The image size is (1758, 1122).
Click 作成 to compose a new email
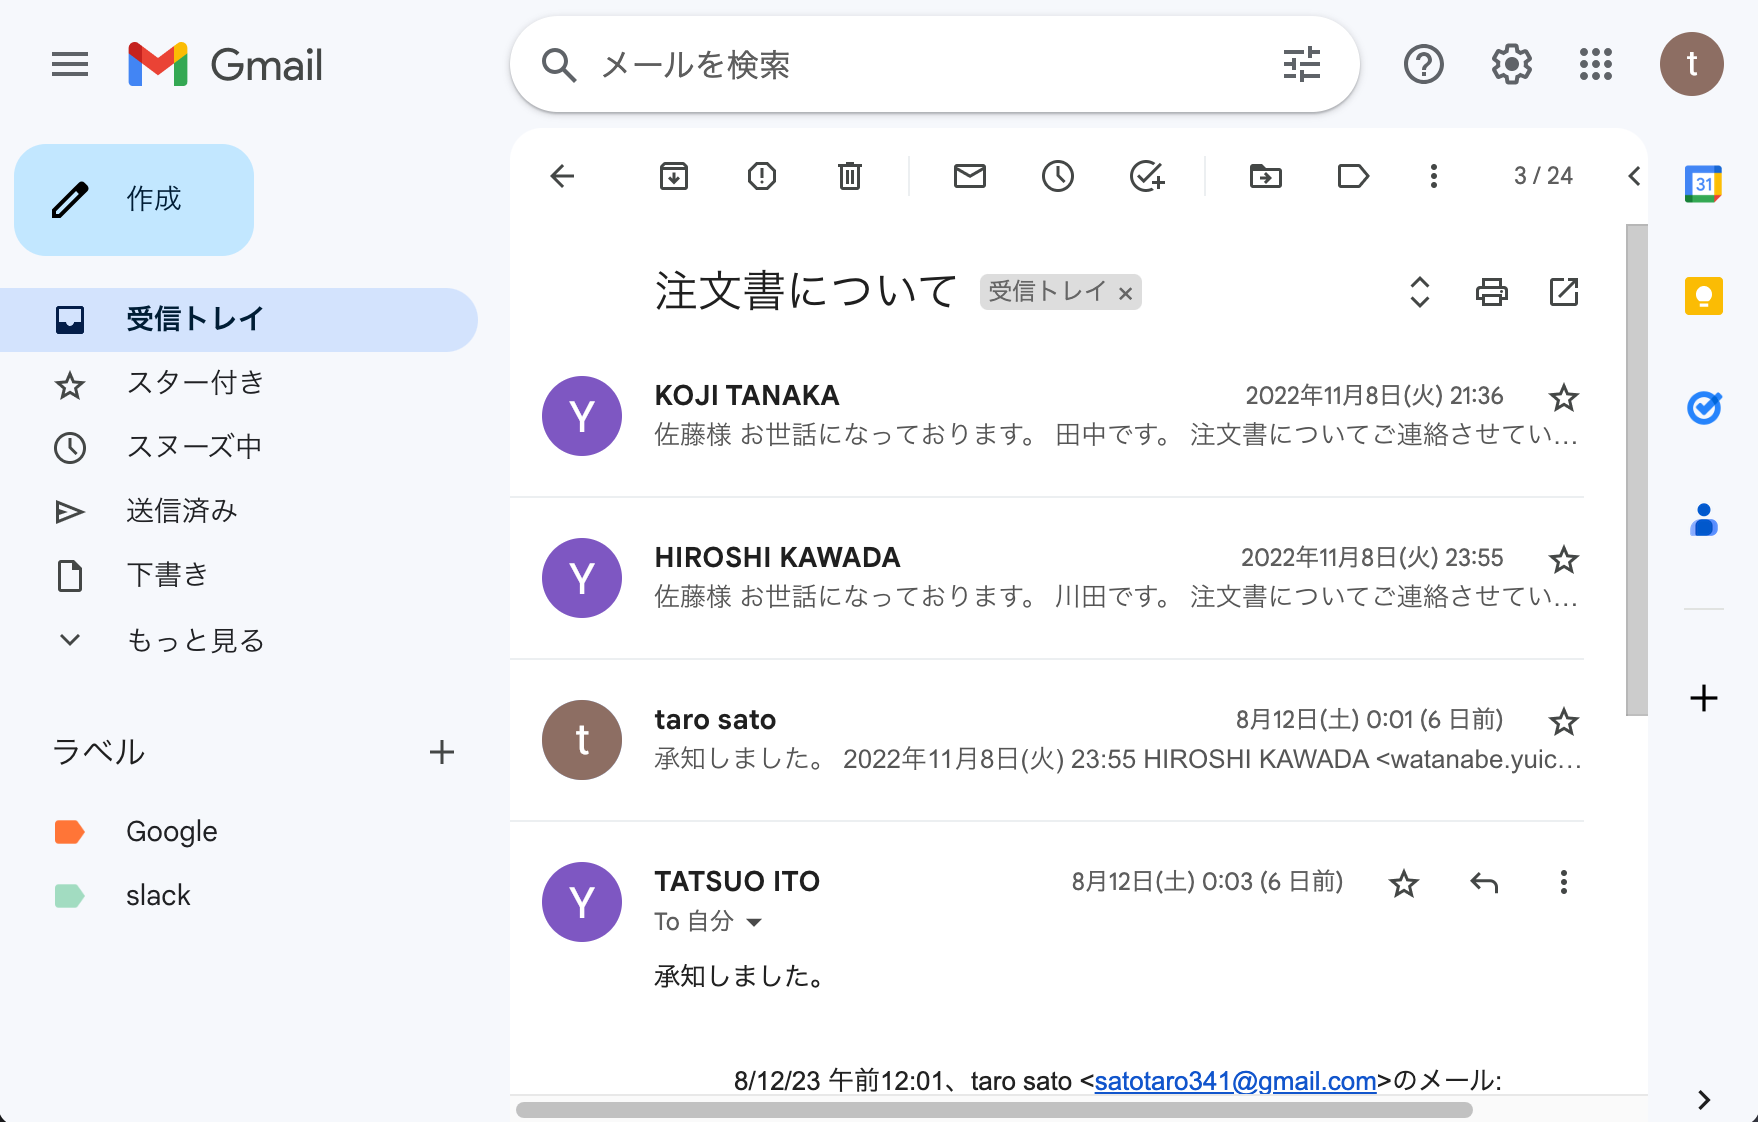[134, 200]
